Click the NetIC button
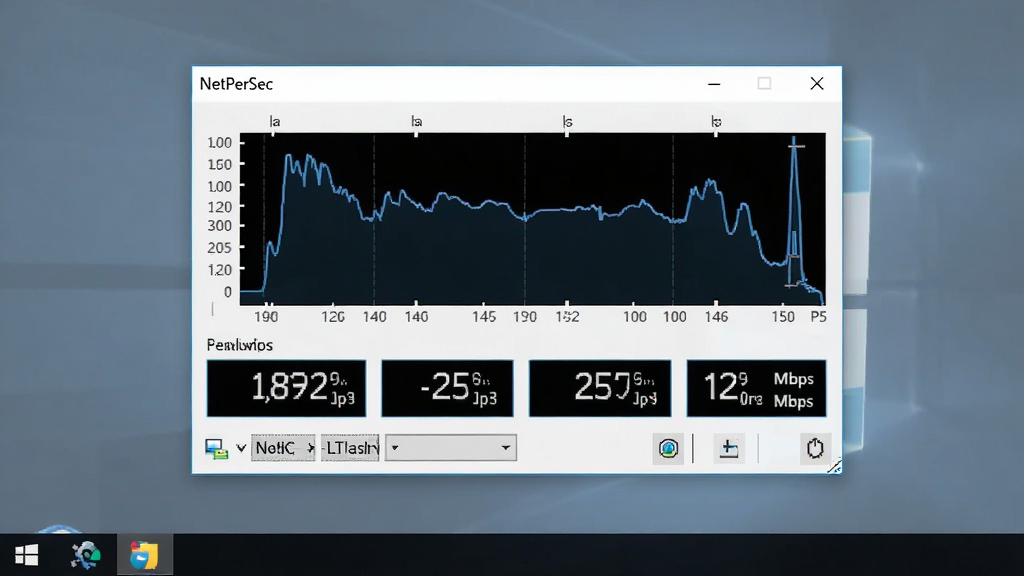 pos(283,448)
